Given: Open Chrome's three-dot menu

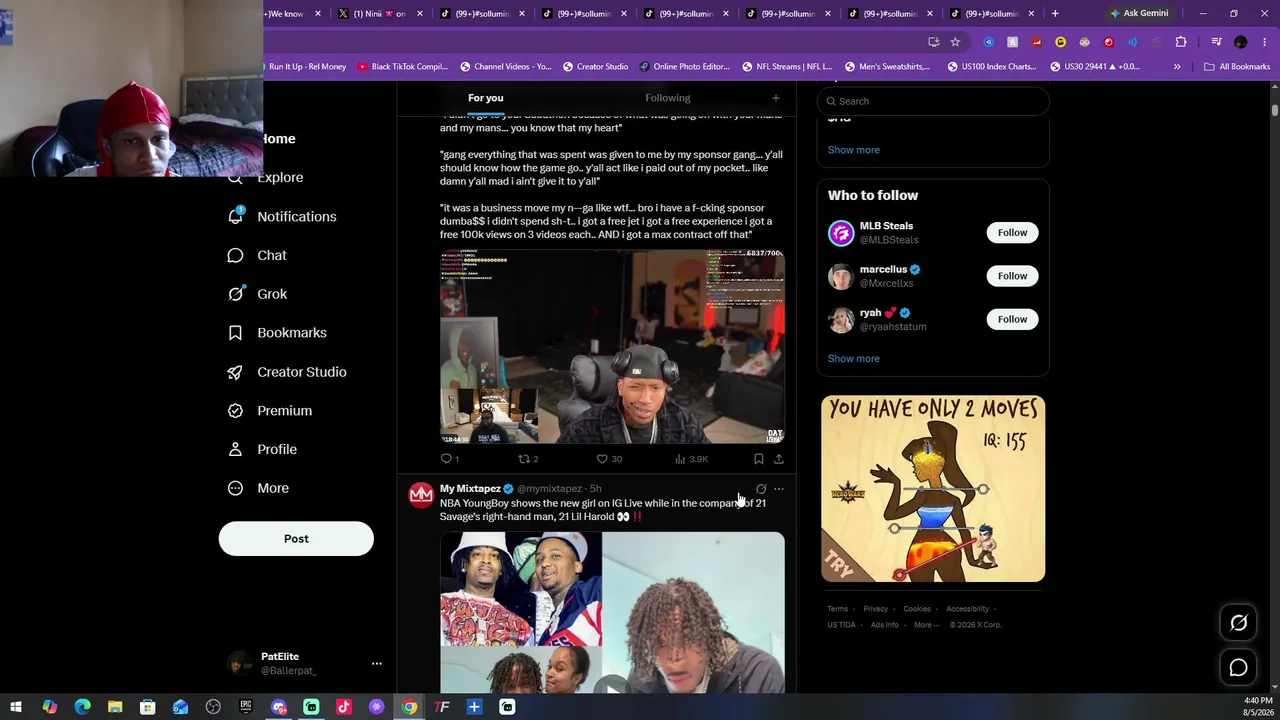Looking at the screenshot, I should 1264,42.
